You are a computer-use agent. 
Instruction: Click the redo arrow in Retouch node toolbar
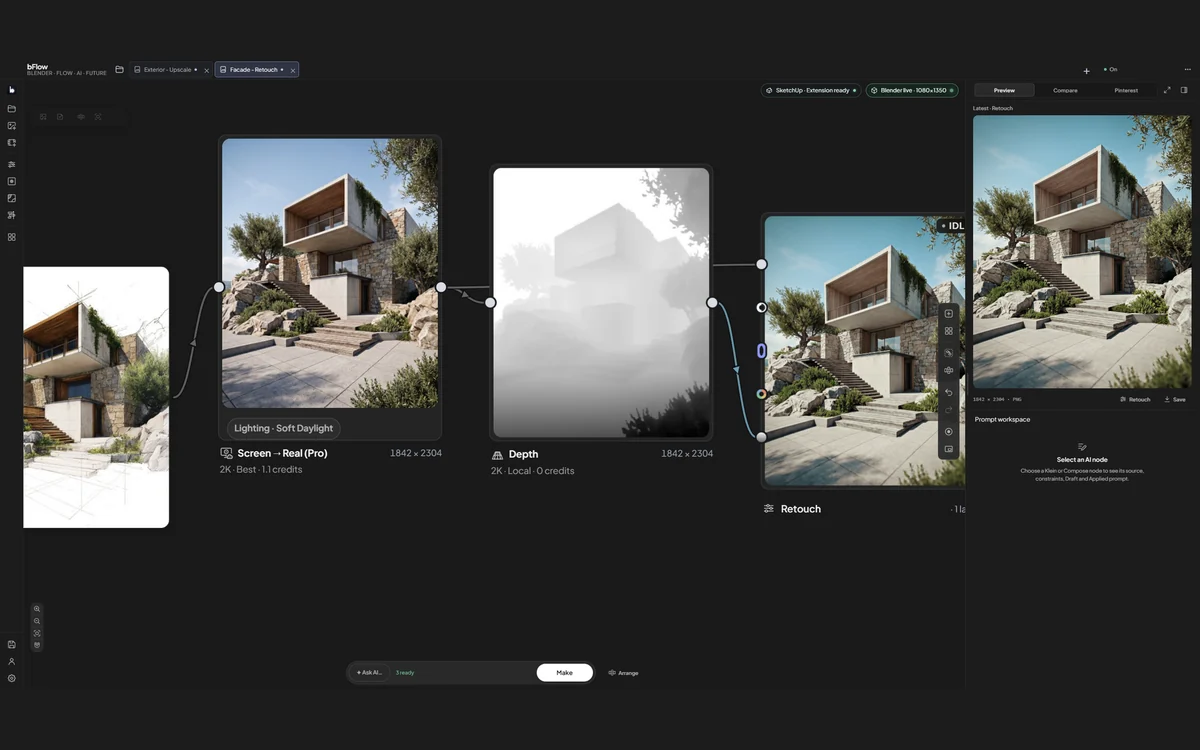[949, 410]
